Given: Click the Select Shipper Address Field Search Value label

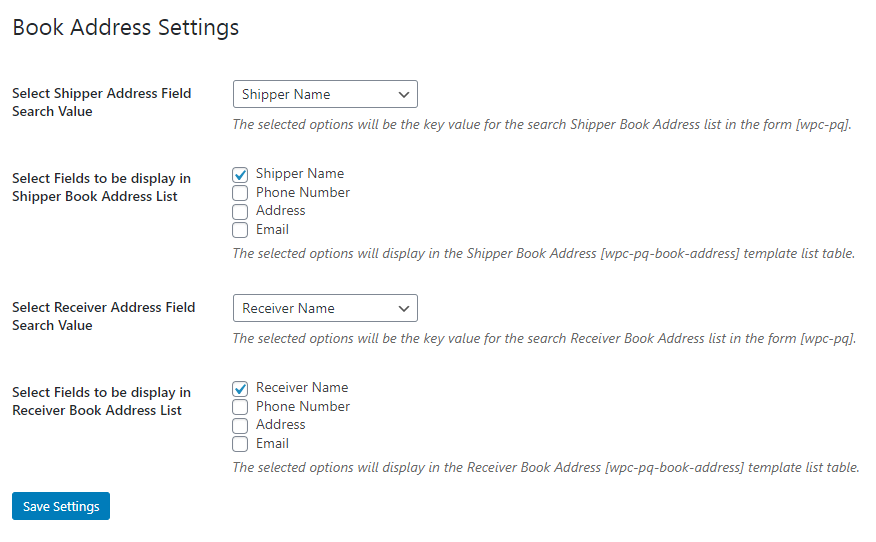Looking at the screenshot, I should point(101,102).
